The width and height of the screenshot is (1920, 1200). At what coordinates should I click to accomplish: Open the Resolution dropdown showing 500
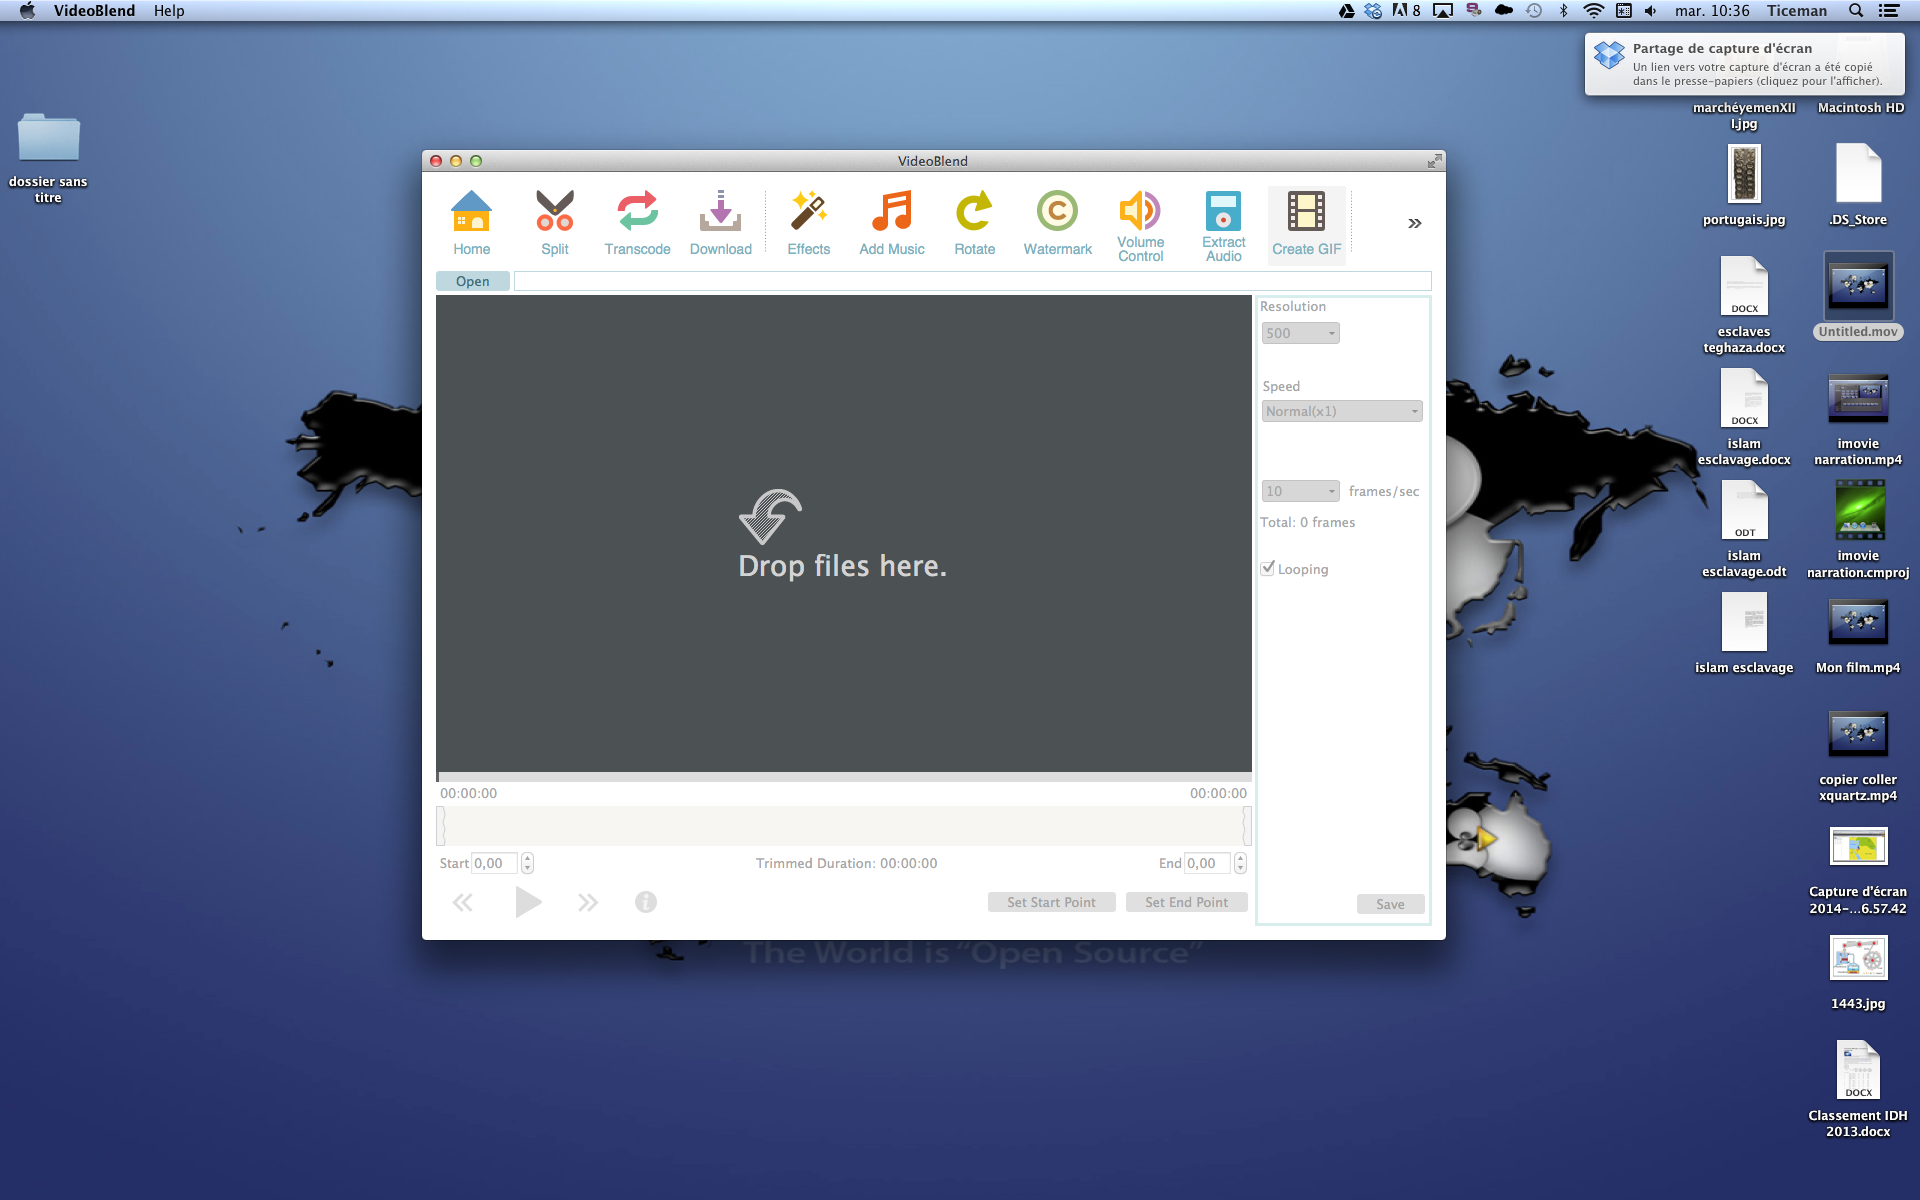pos(1299,333)
